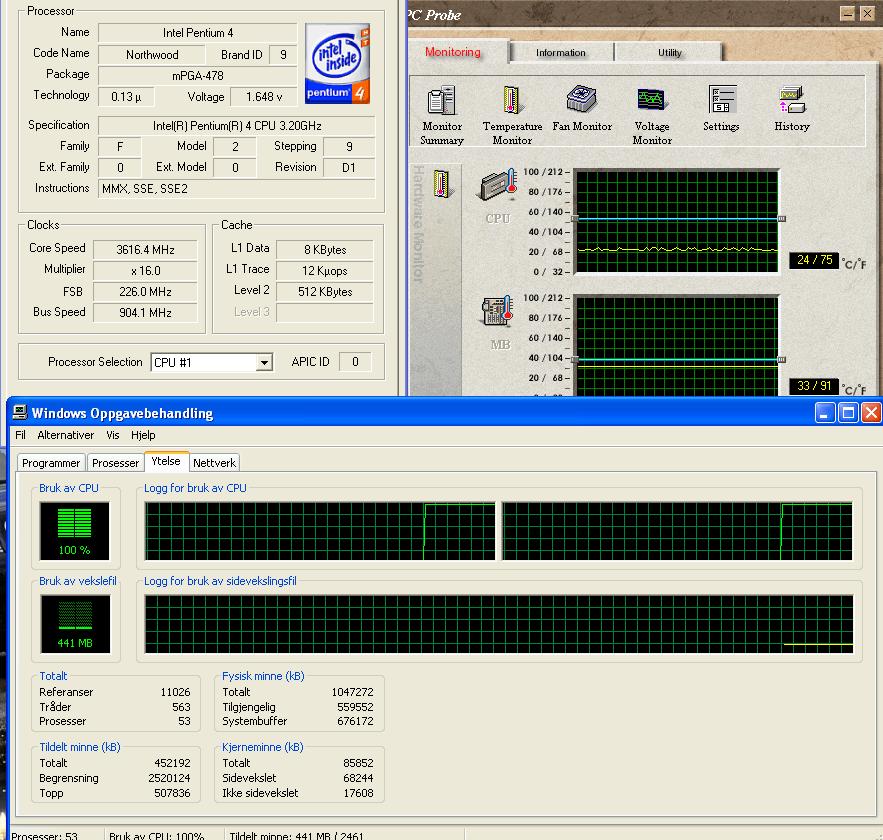Screen dimensions: 883x840
Task: Click the Brand ID 9 field
Action: [283, 55]
